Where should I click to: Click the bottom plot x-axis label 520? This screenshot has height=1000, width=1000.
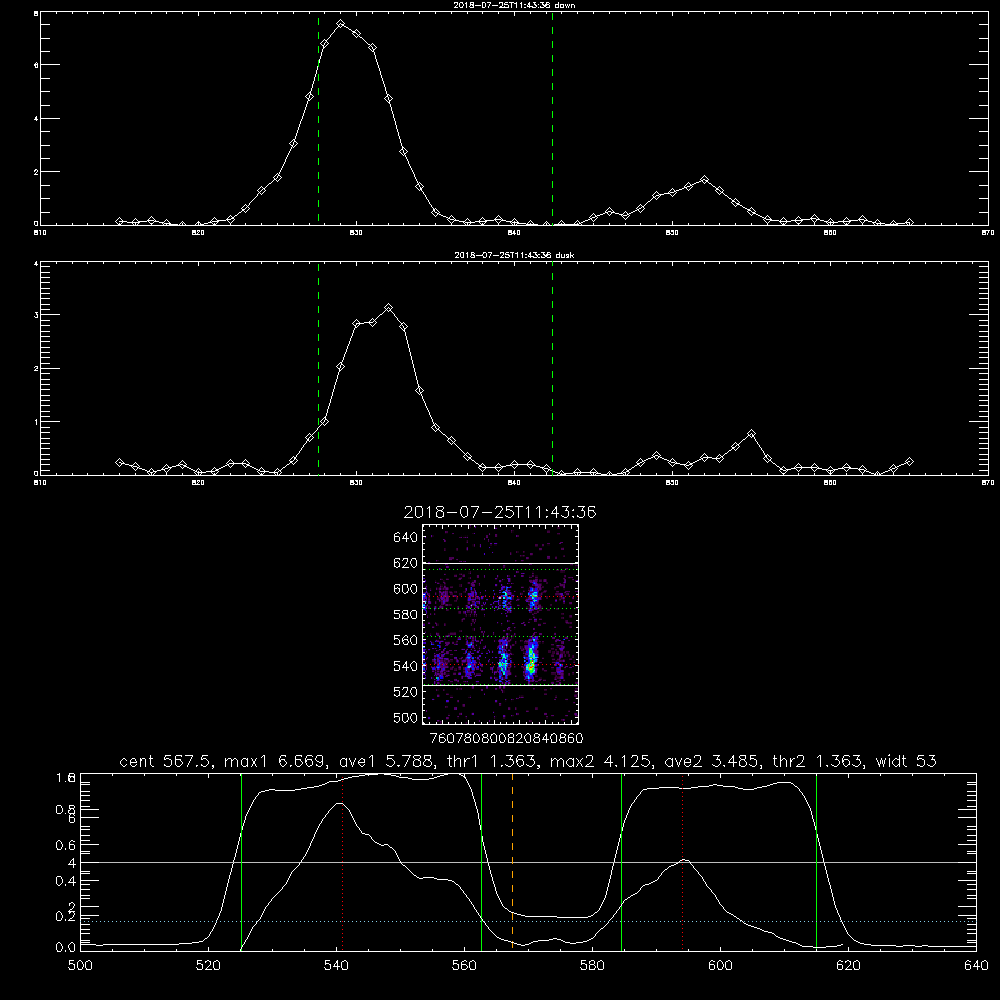pyautogui.click(x=208, y=966)
